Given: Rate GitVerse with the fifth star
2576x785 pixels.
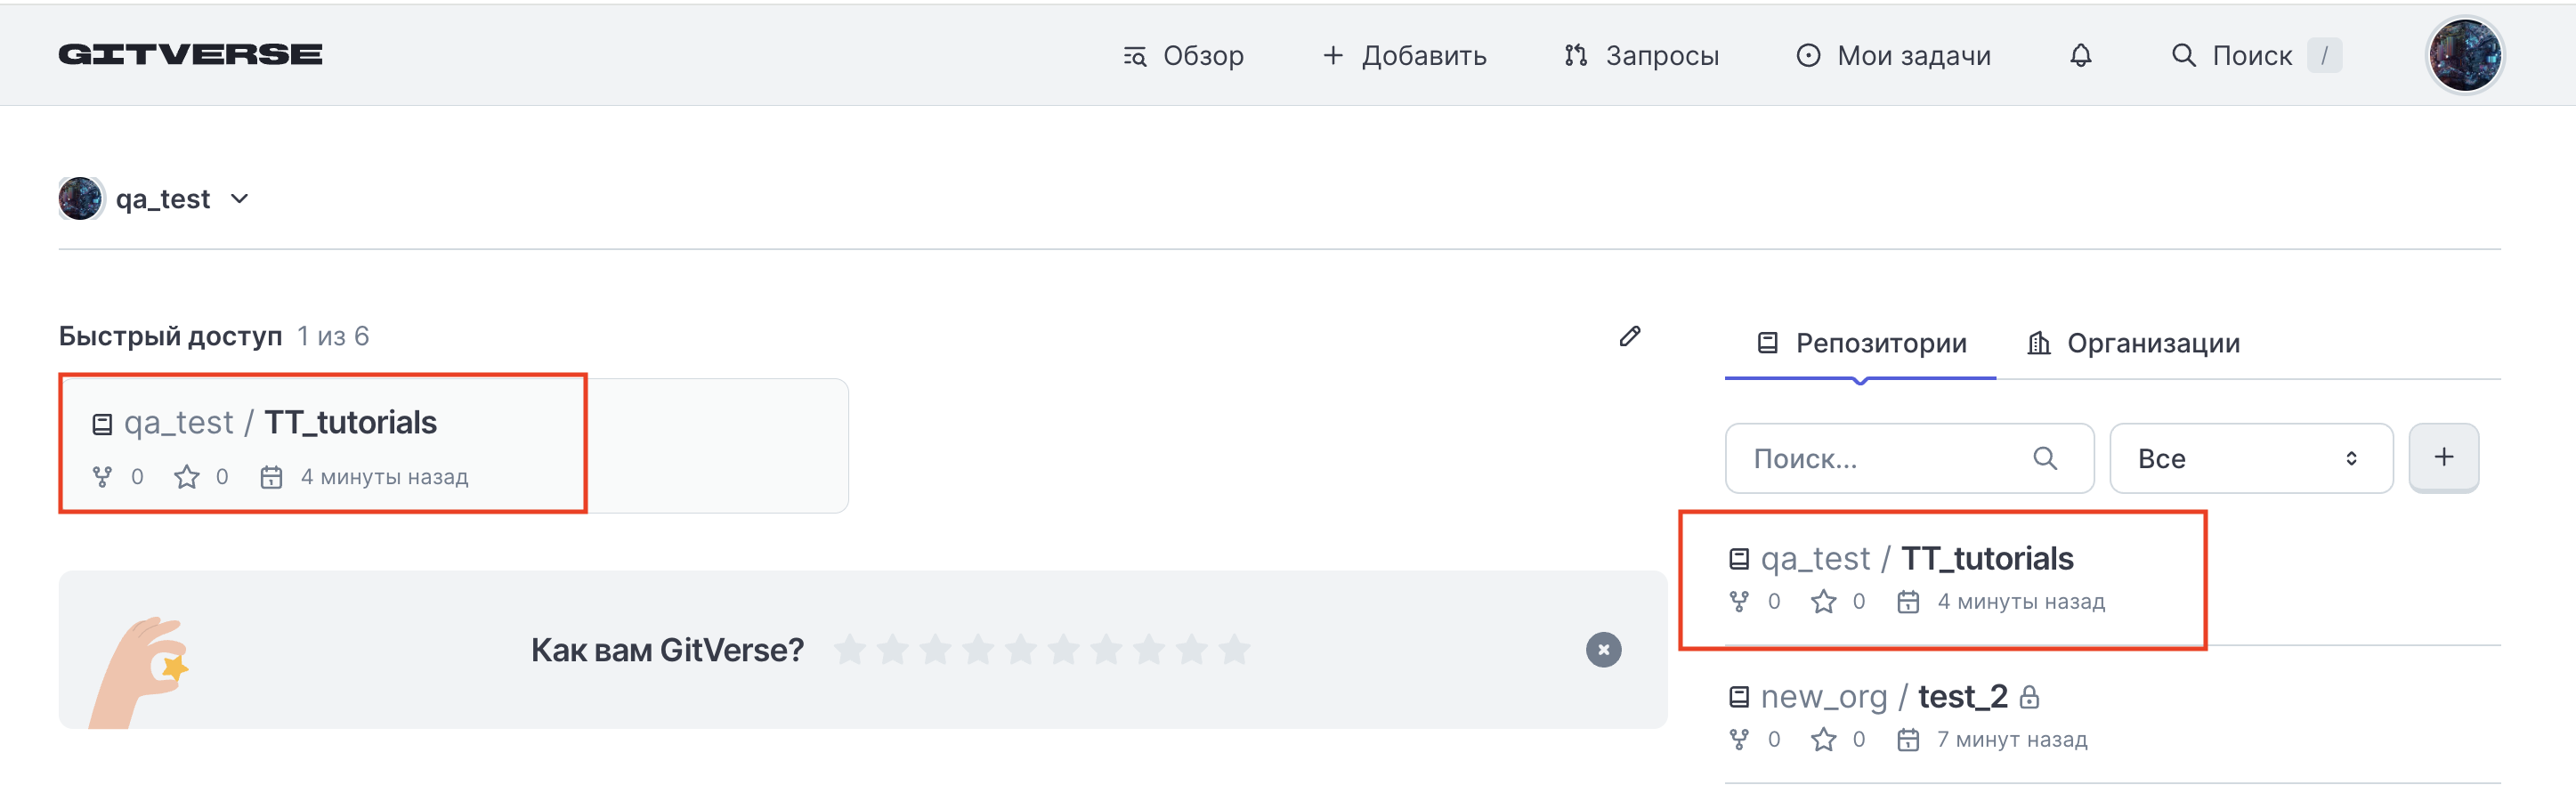Looking at the screenshot, I should (1020, 649).
